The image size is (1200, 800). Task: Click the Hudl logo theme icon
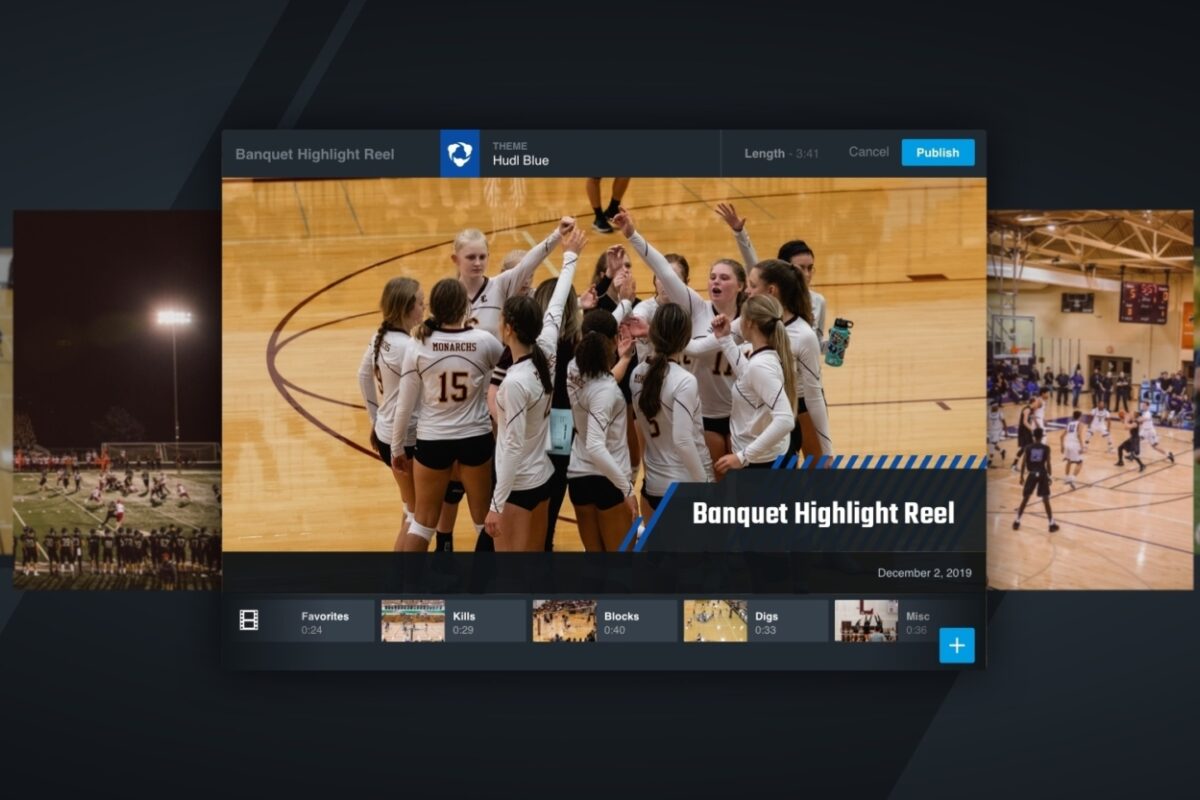[460, 153]
